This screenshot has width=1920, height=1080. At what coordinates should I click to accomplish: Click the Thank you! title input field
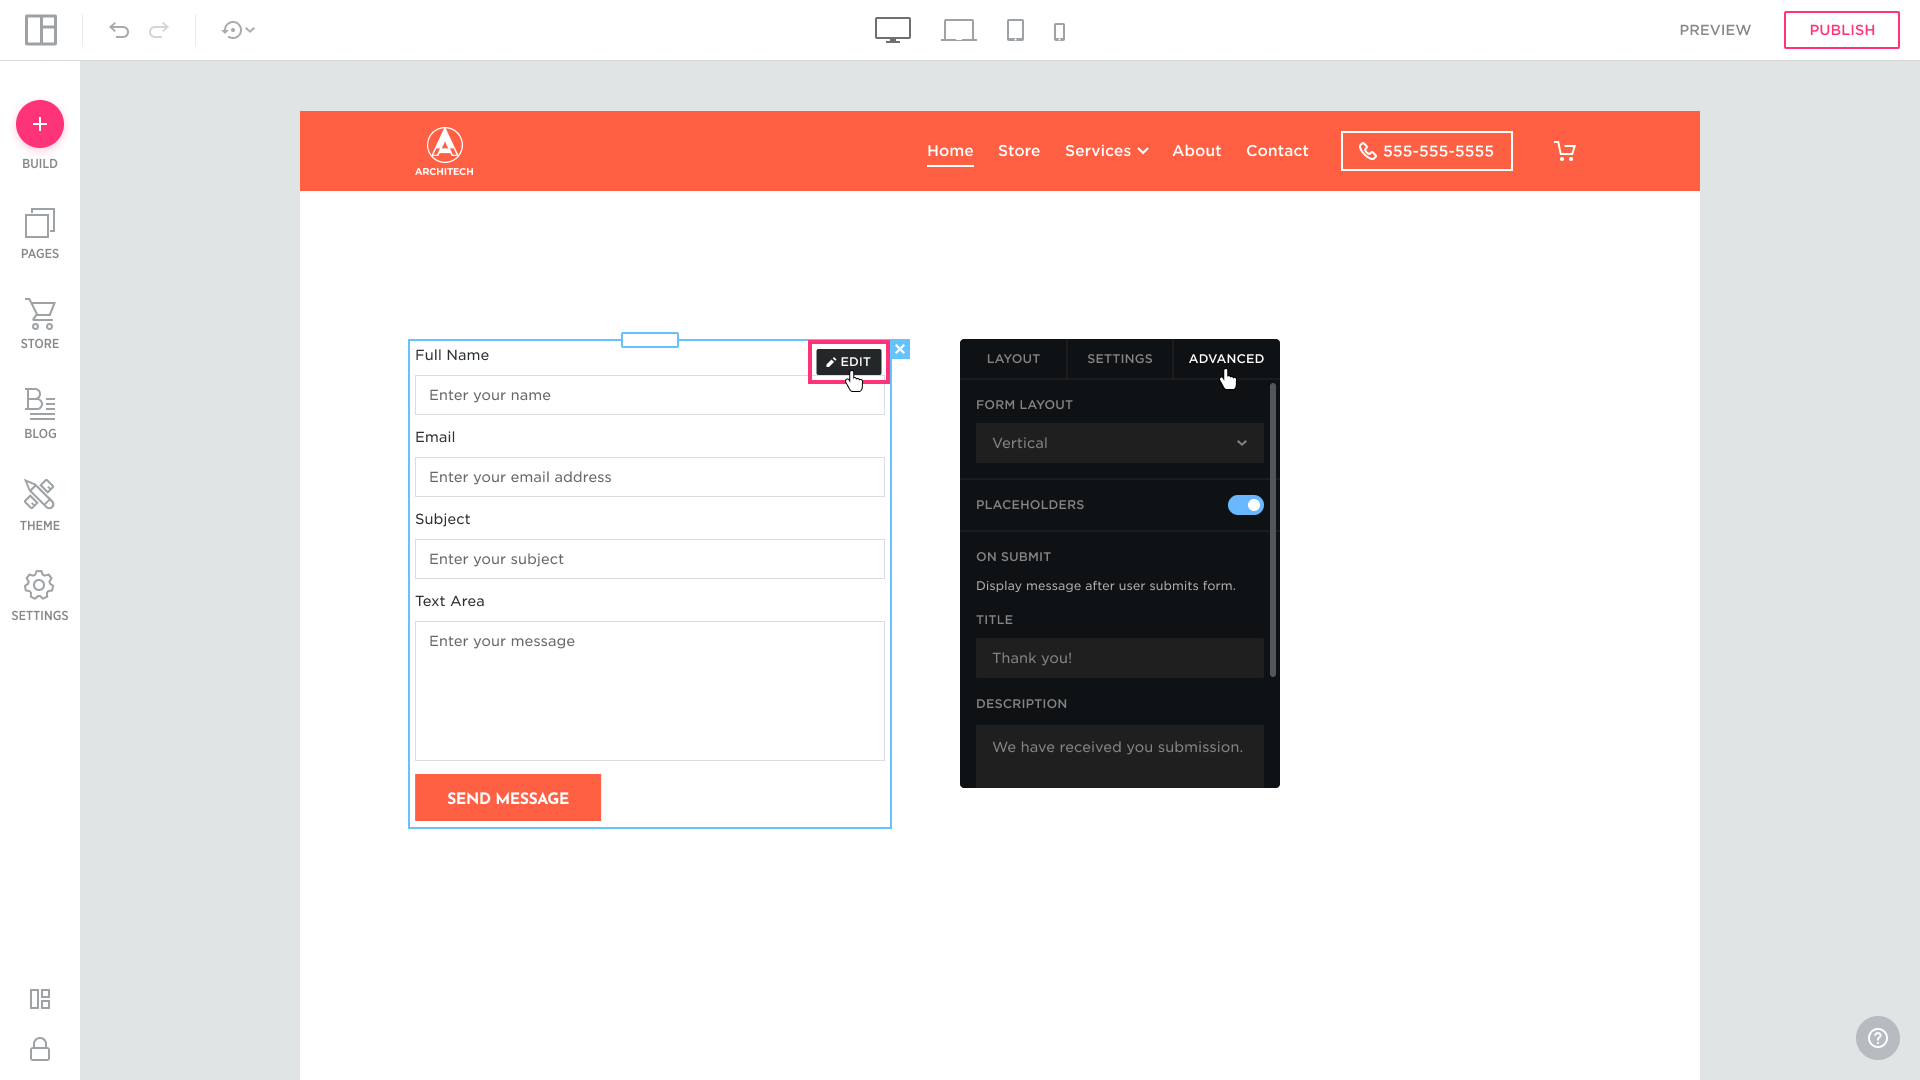click(1119, 658)
